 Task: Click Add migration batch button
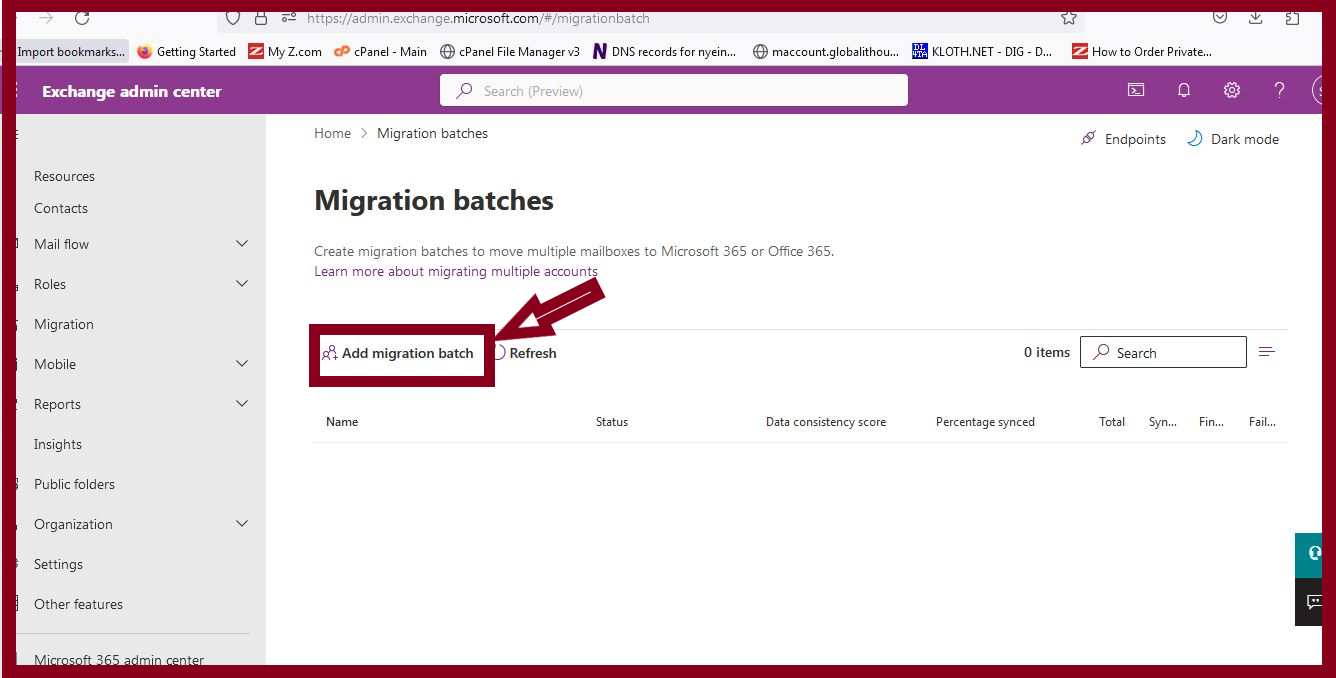coord(398,353)
